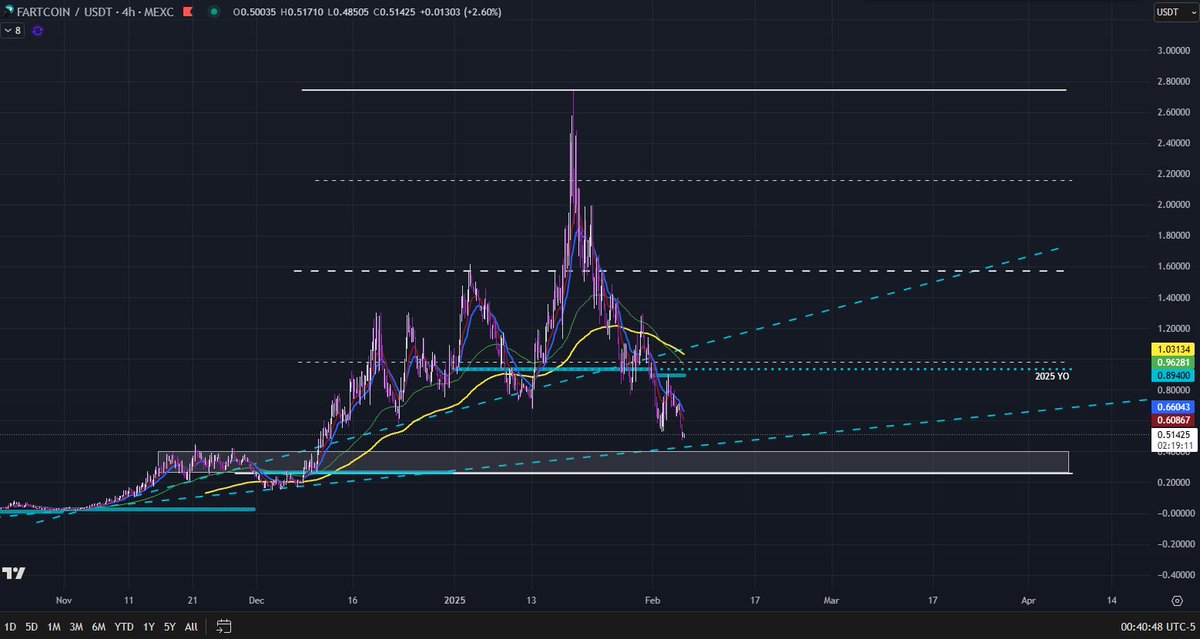Select the All time range

[x=191, y=627]
